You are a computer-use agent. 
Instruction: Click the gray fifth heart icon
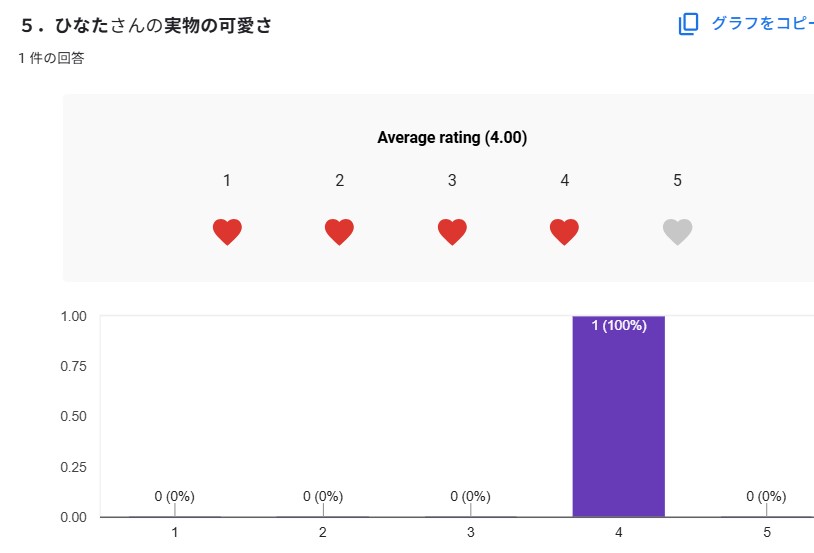pos(677,232)
